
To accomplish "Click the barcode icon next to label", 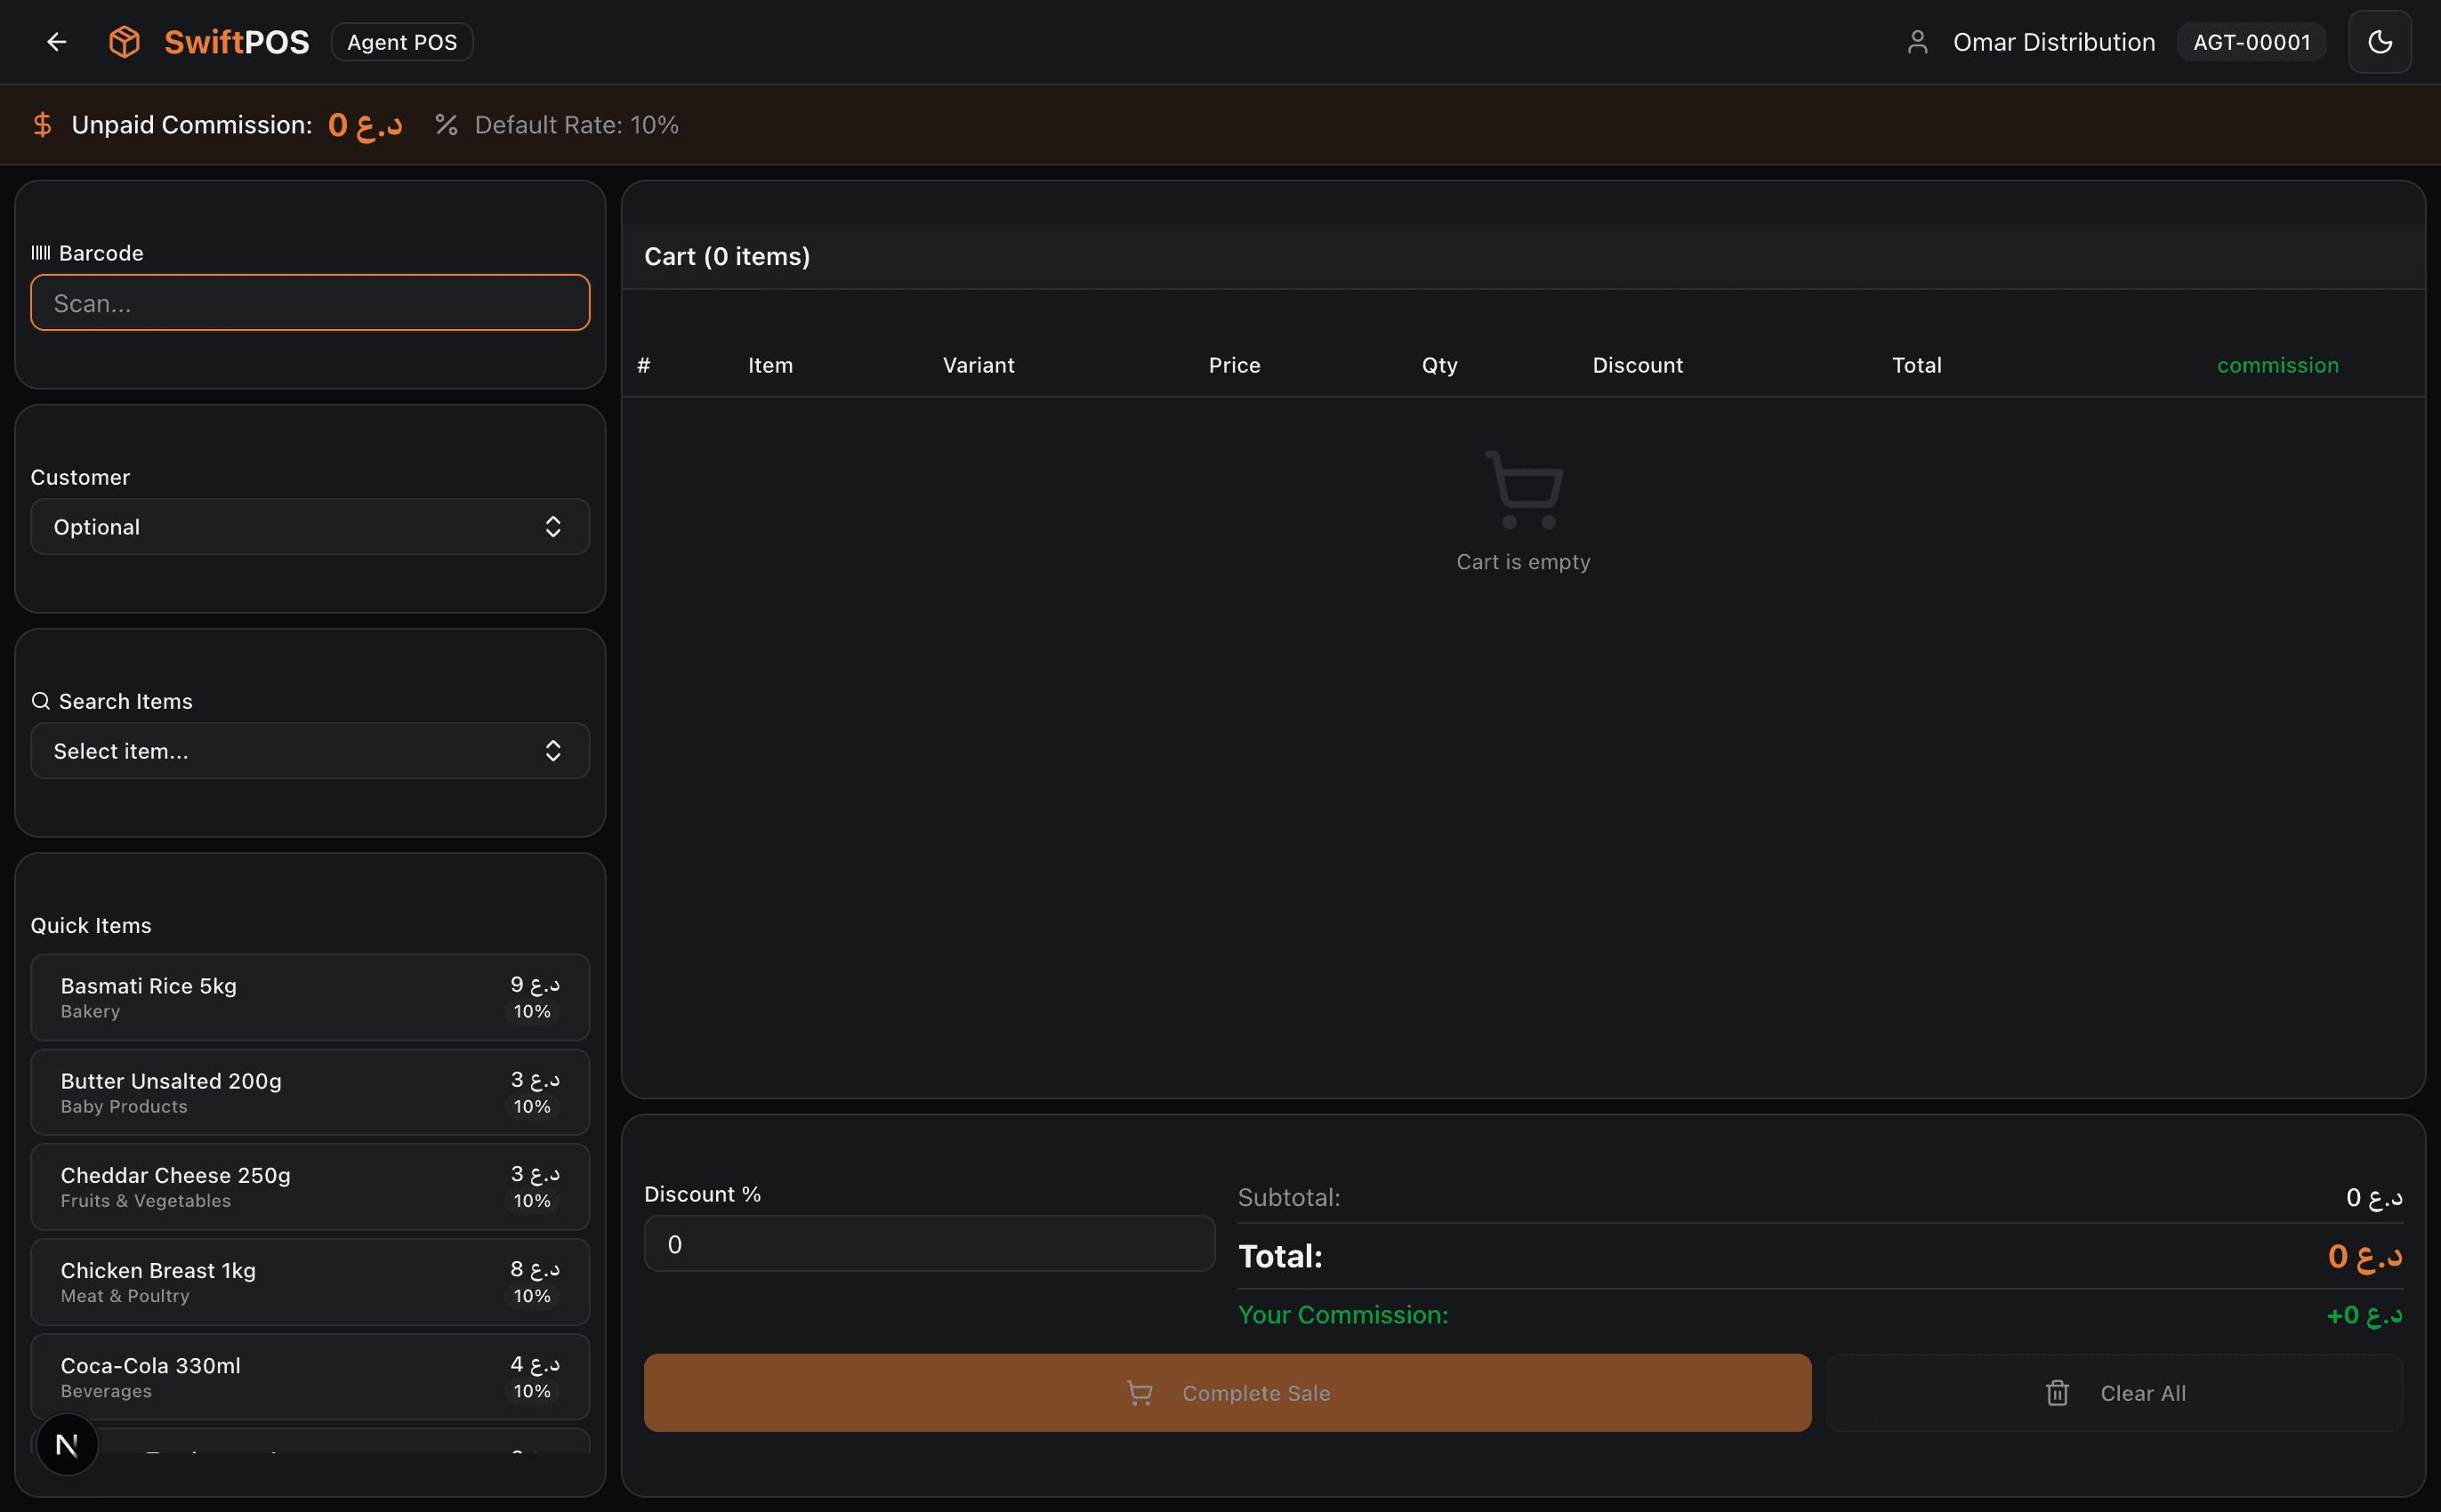I will pos(40,253).
